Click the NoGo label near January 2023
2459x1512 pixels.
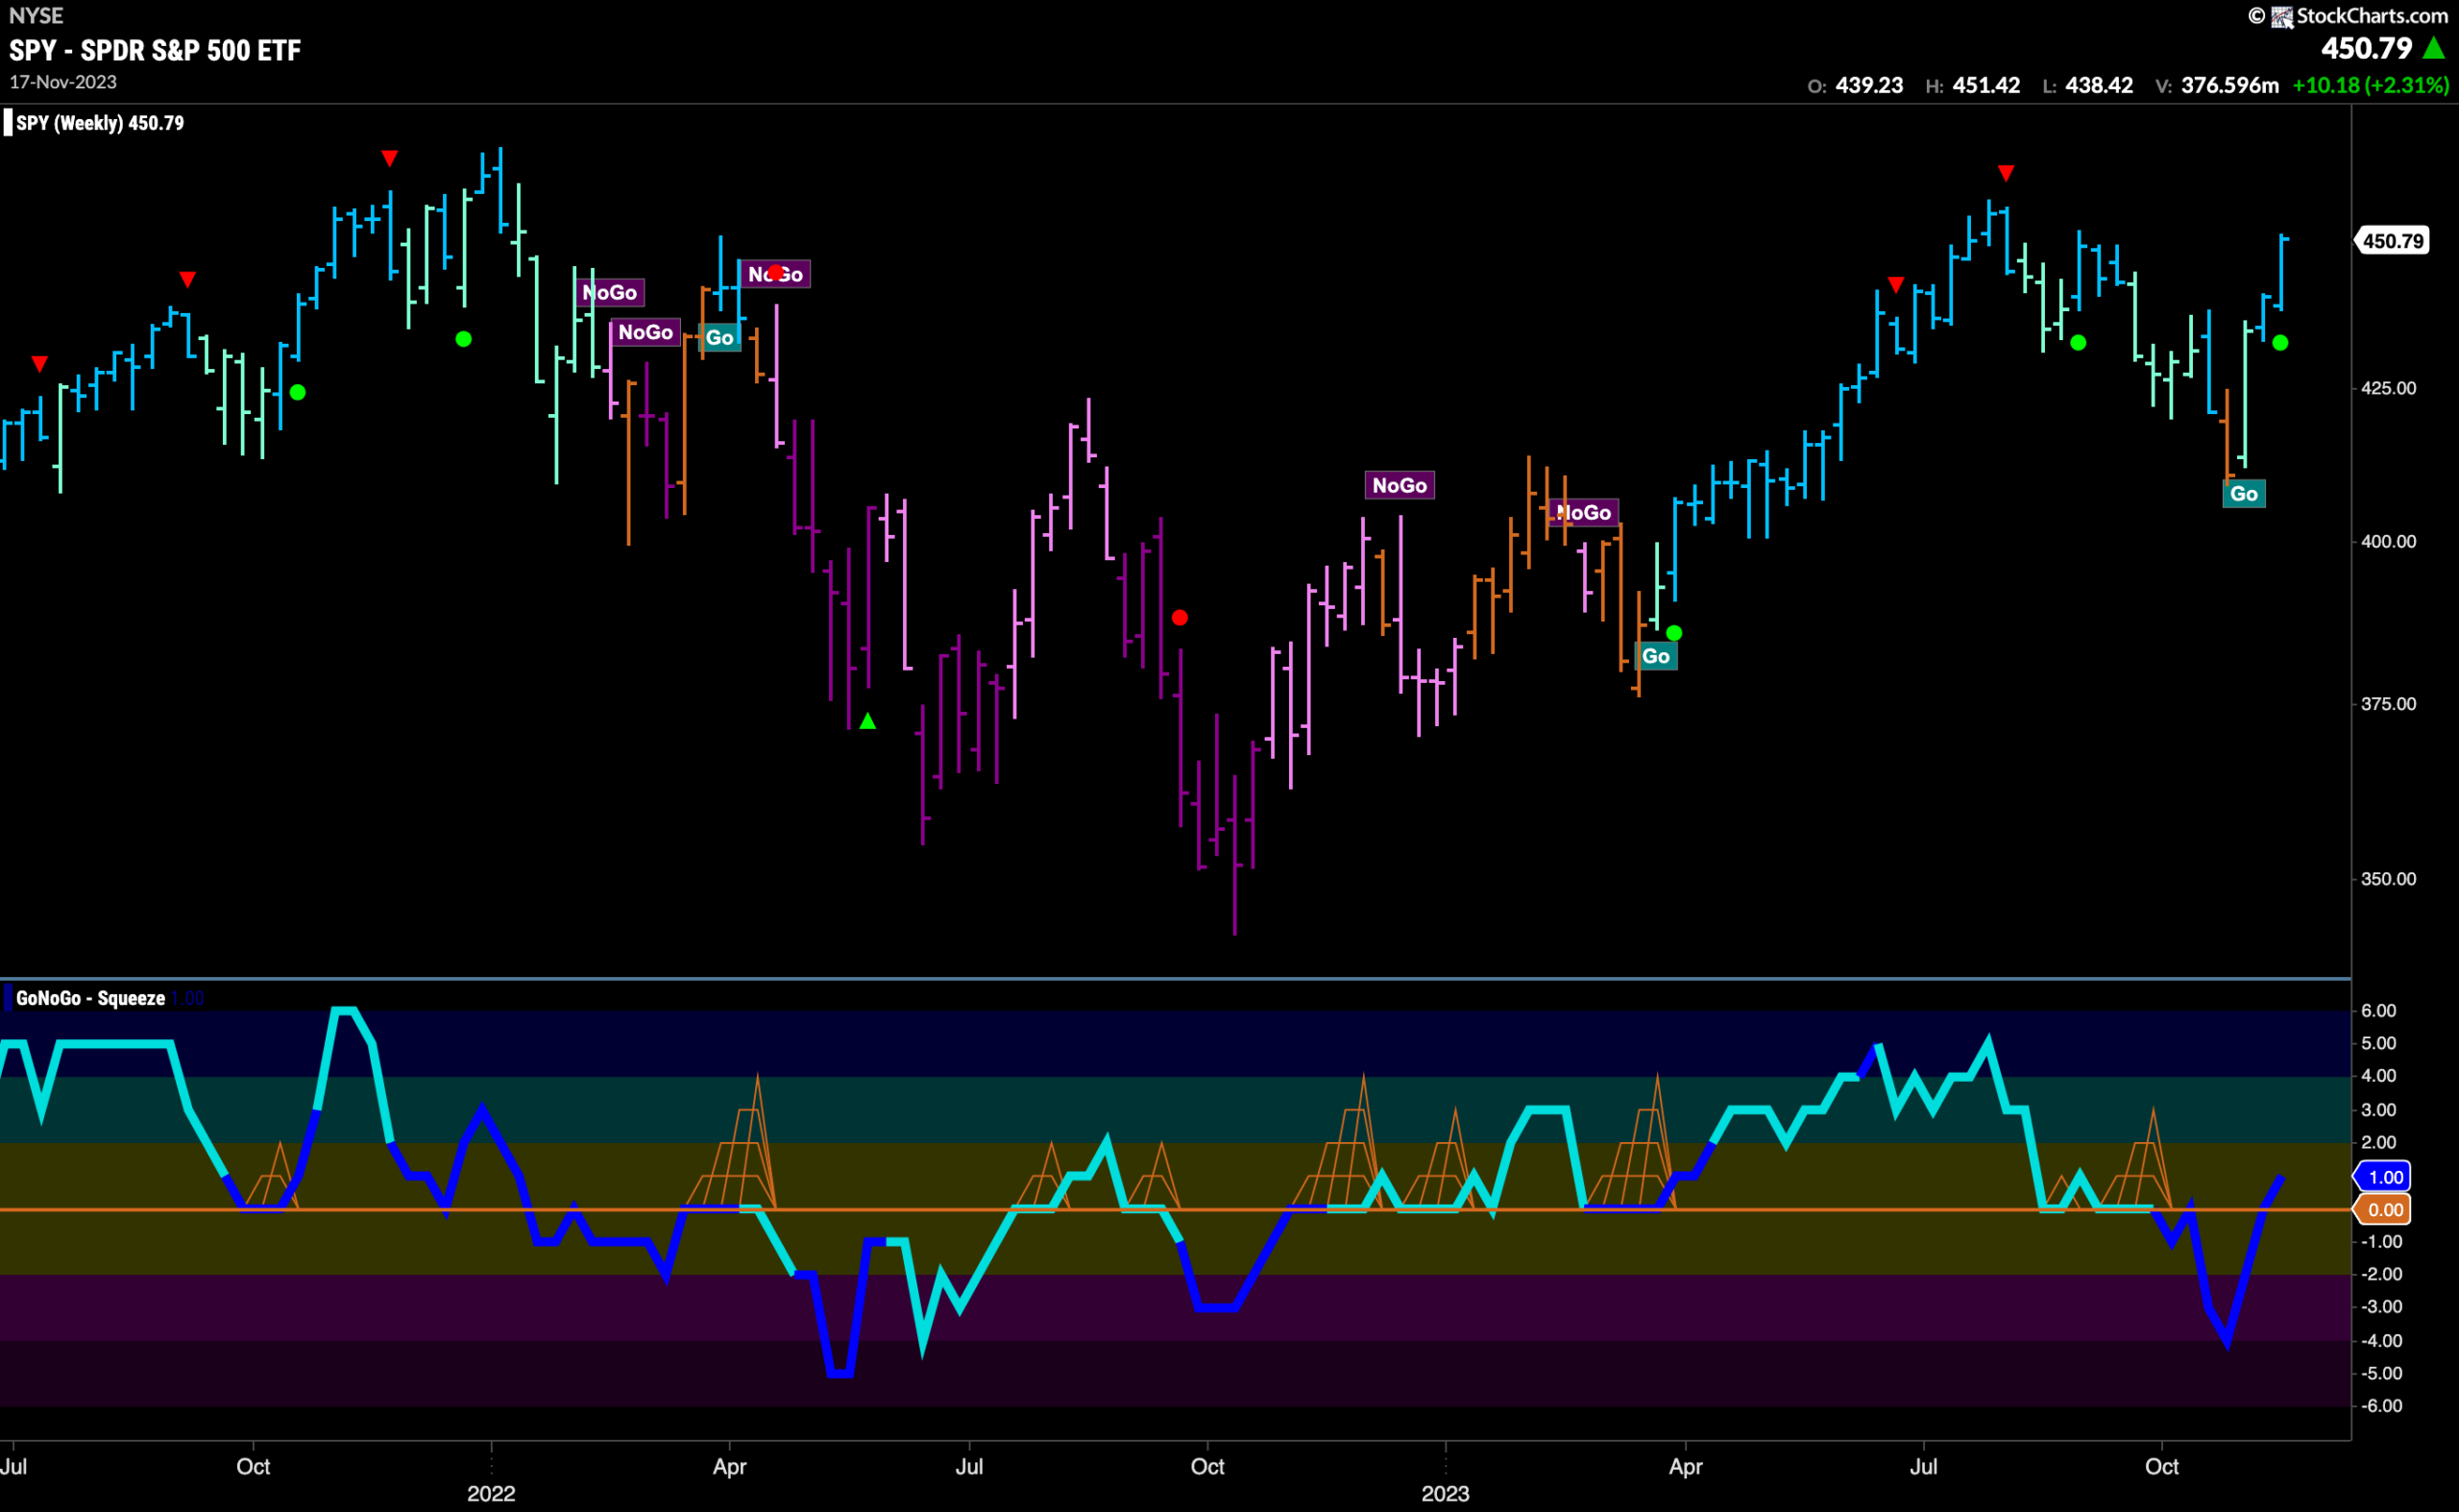[x=1399, y=485]
